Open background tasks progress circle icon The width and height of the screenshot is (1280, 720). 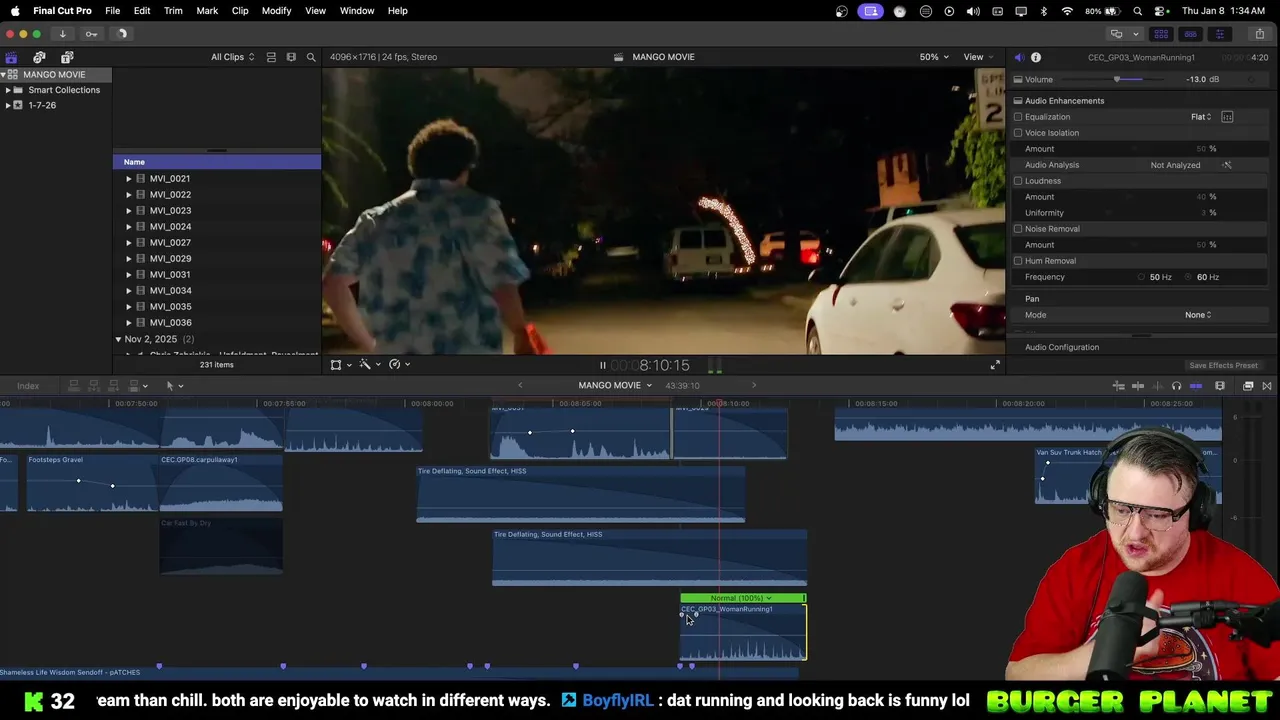(x=122, y=34)
